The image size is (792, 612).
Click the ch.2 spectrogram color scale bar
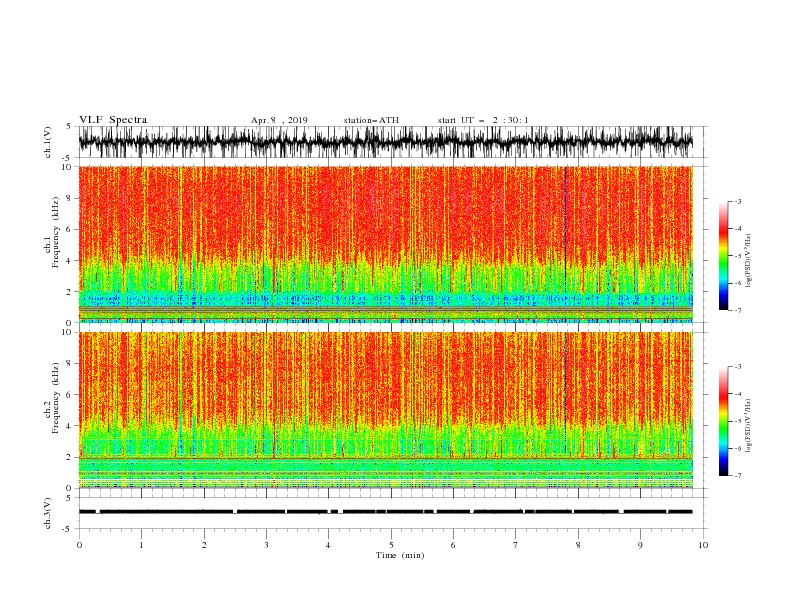coord(723,421)
